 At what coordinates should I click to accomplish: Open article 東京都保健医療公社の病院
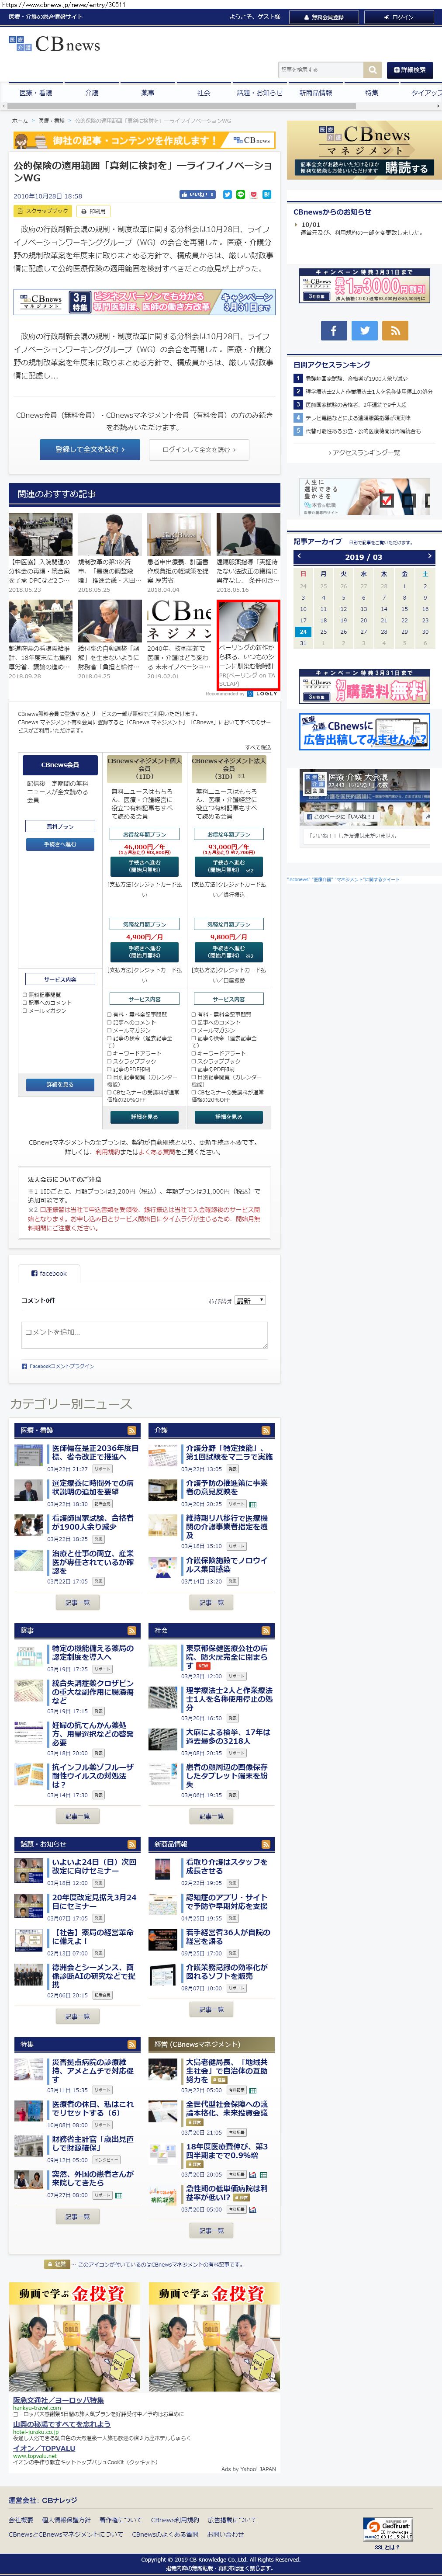tap(228, 1657)
